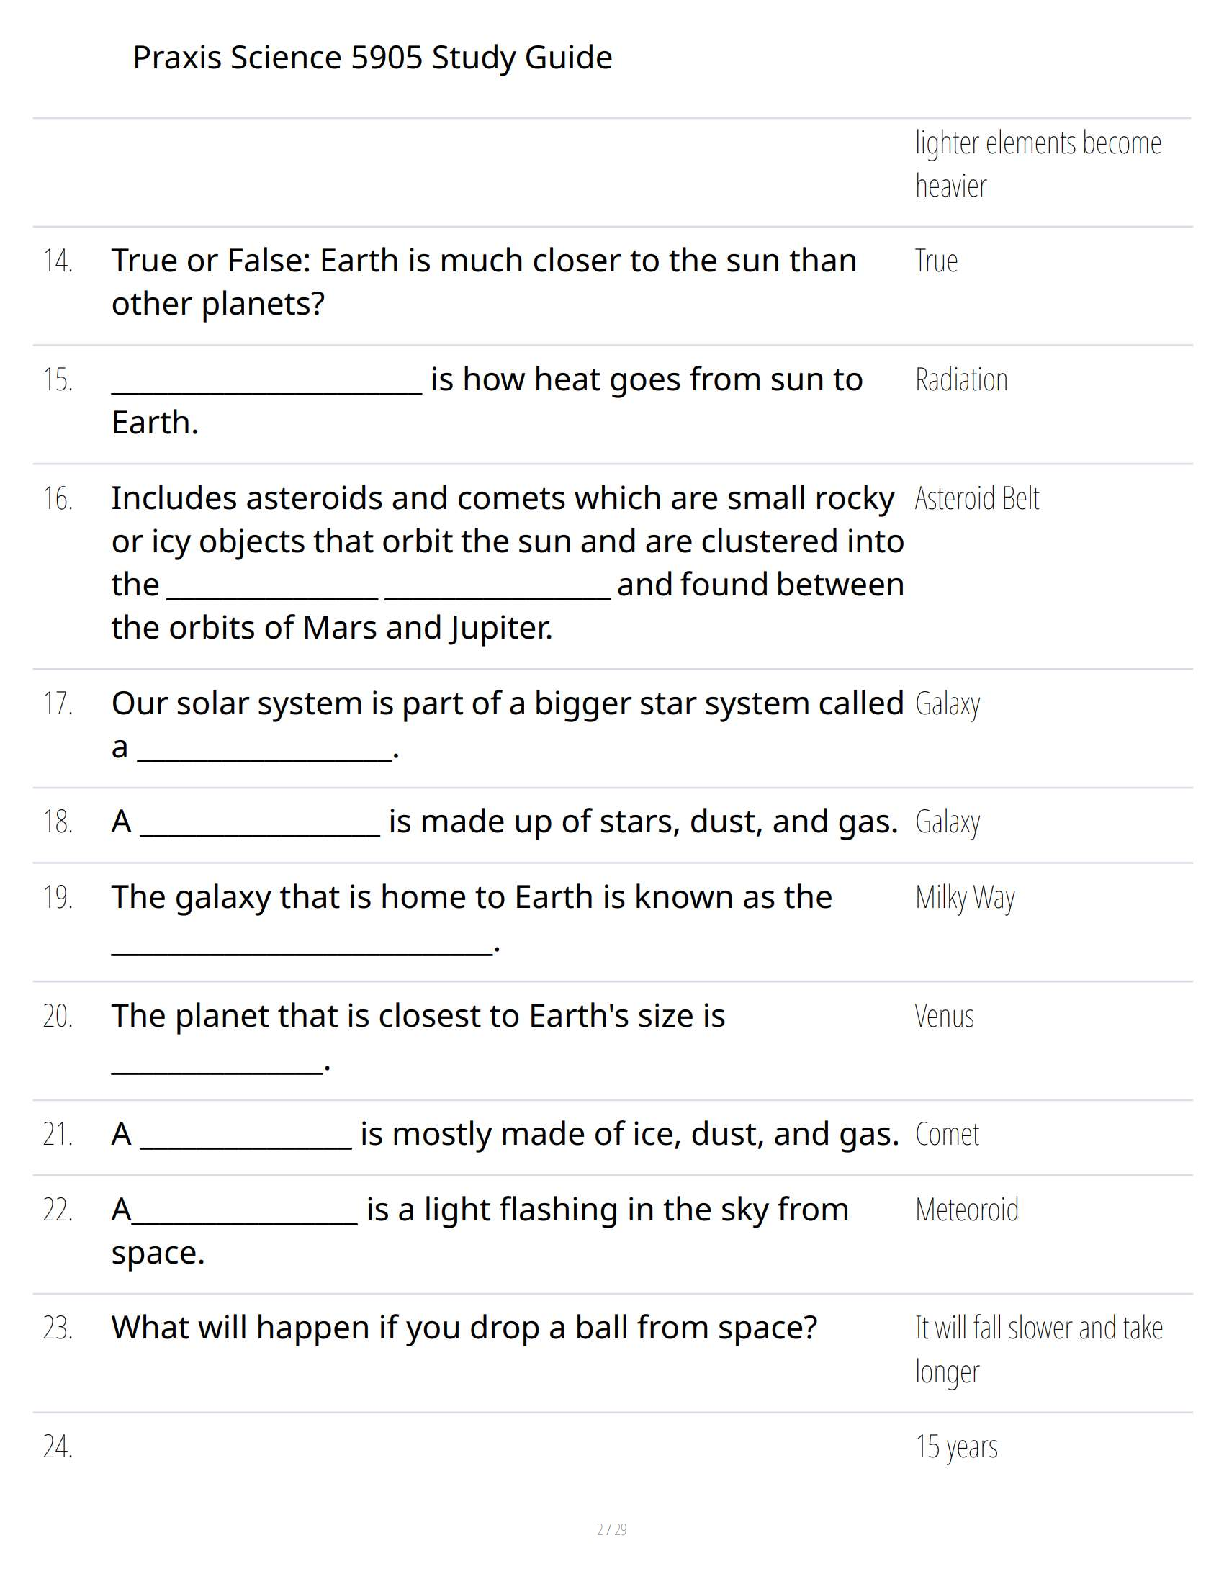Select the "Venus" answer
The height and width of the screenshot is (1584, 1224).
pos(944,1016)
